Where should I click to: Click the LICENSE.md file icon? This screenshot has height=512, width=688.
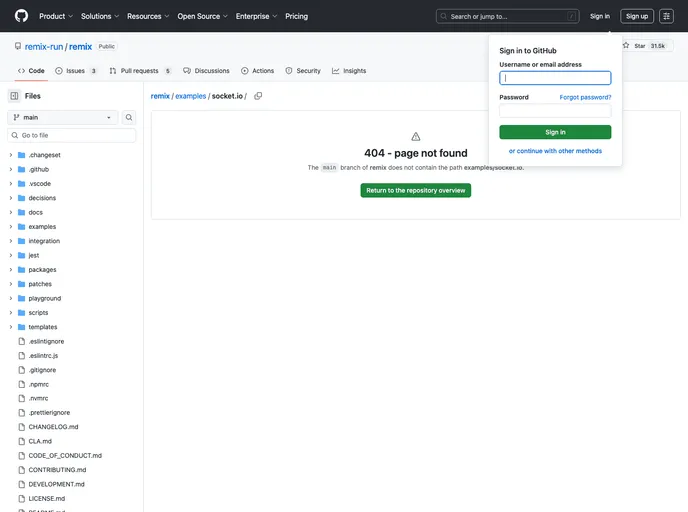click(x=22, y=498)
